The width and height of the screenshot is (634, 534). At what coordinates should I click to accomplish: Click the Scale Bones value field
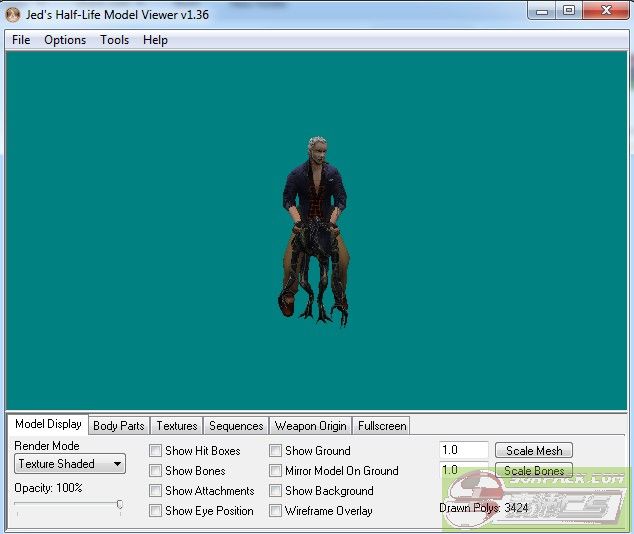point(464,470)
